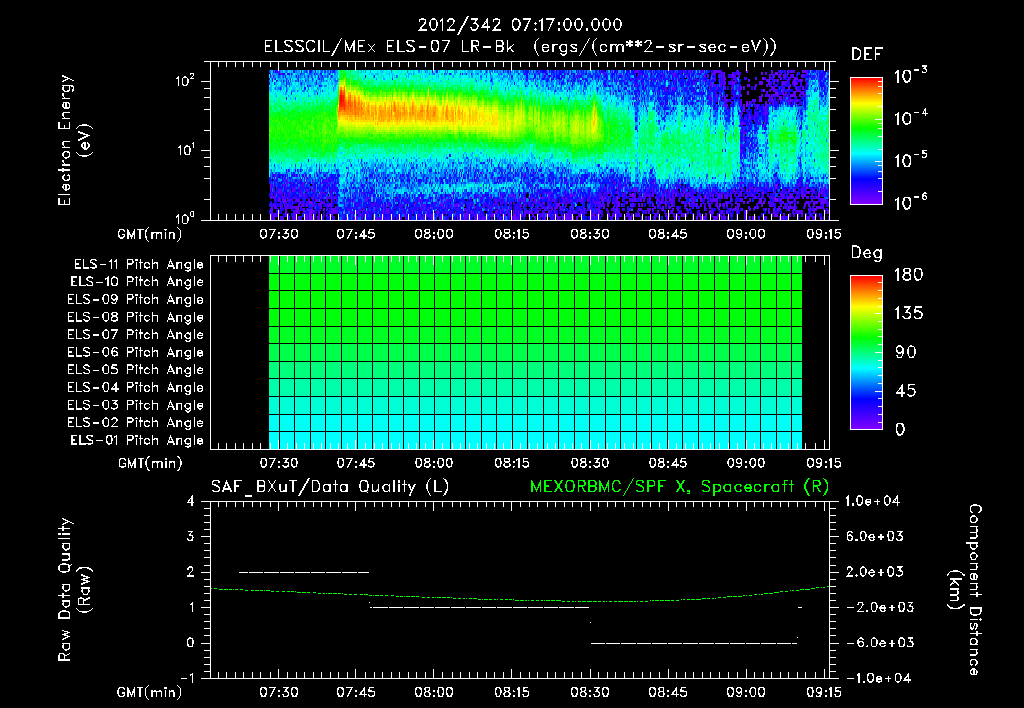Click the 08:30 tick label under pitch panel
This screenshot has width=1024, height=708.
(x=590, y=464)
